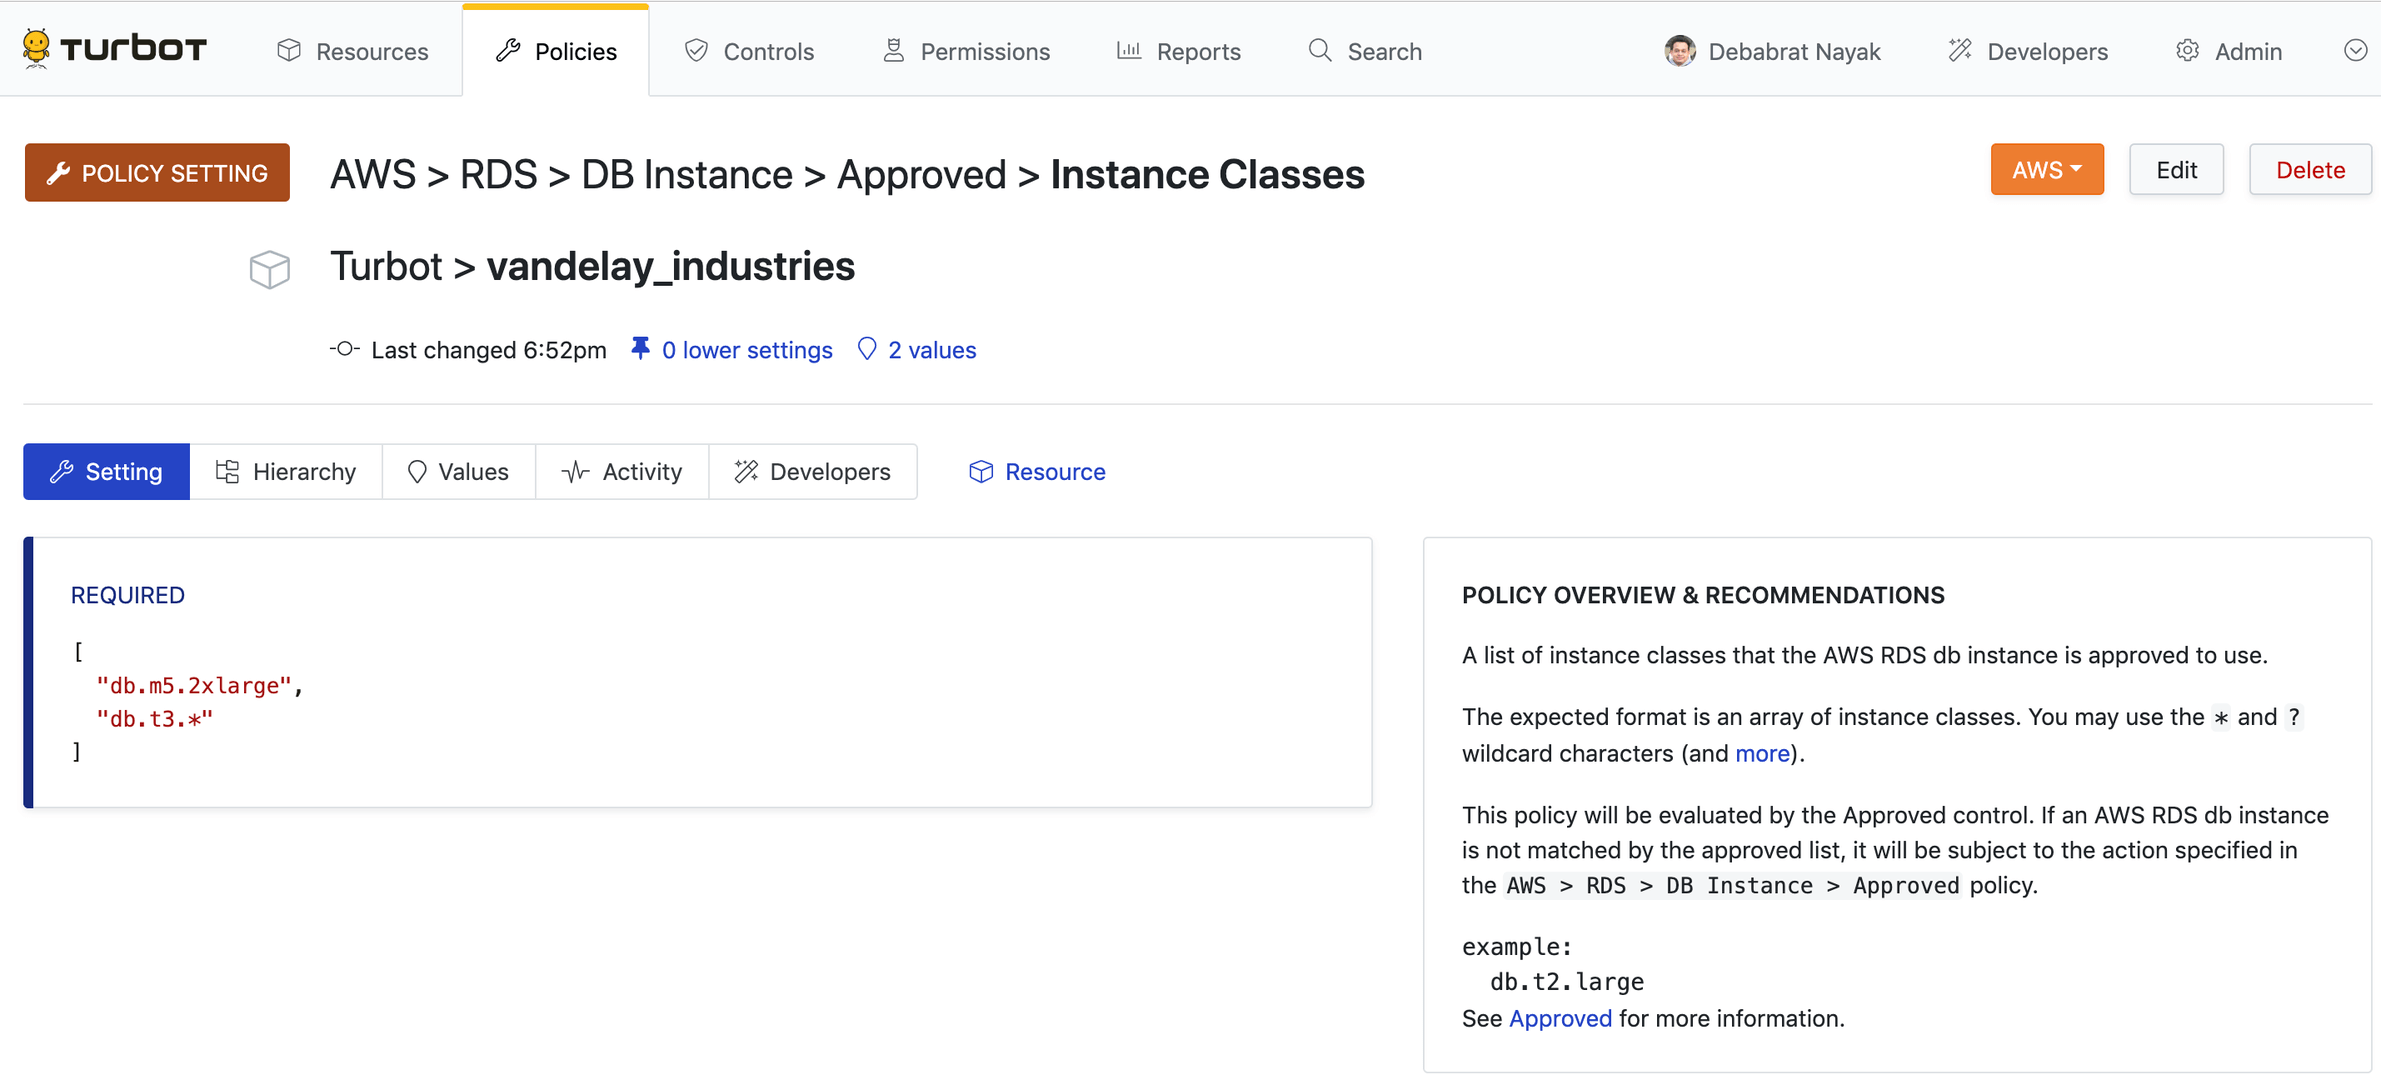Click the Reports bar-chart icon
2381x1080 pixels.
click(x=1128, y=50)
